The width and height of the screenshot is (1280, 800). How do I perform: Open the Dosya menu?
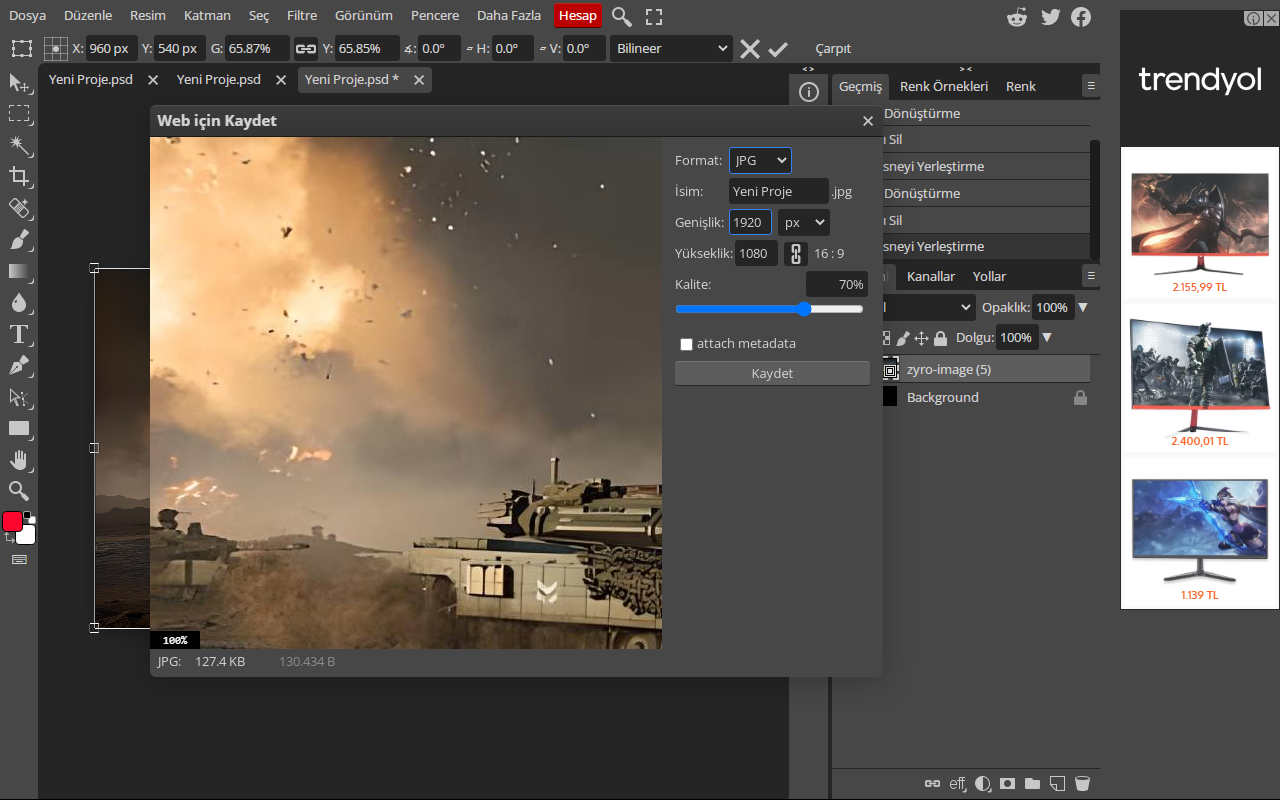[28, 15]
